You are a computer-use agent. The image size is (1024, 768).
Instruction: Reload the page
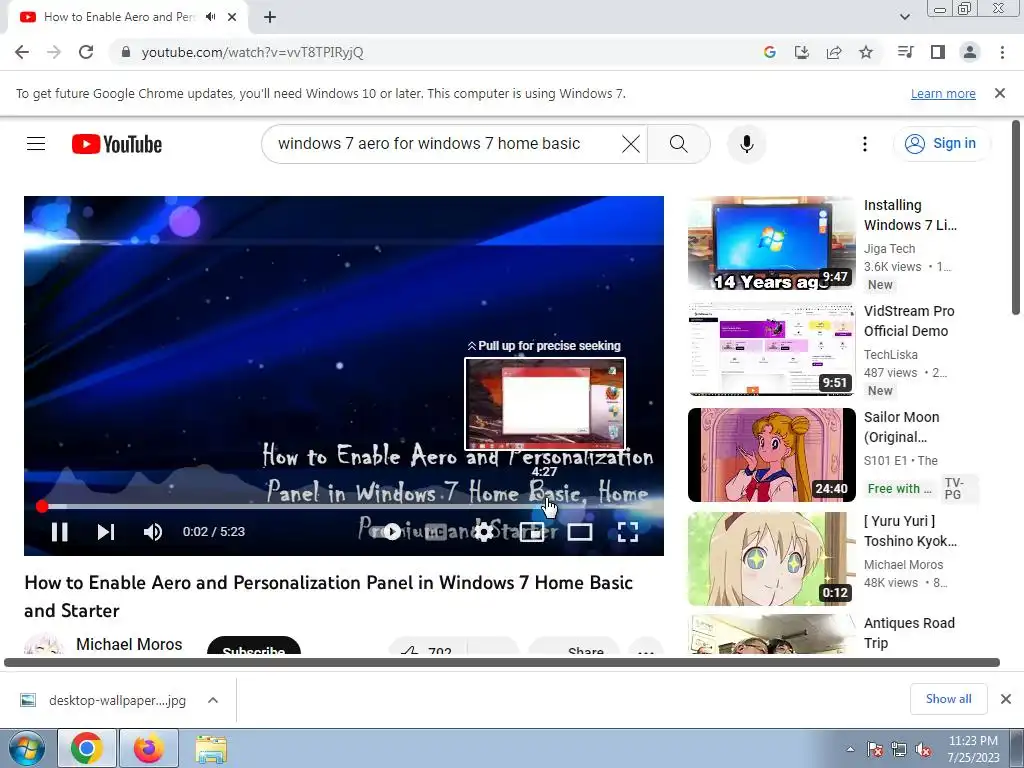pyautogui.click(x=86, y=52)
